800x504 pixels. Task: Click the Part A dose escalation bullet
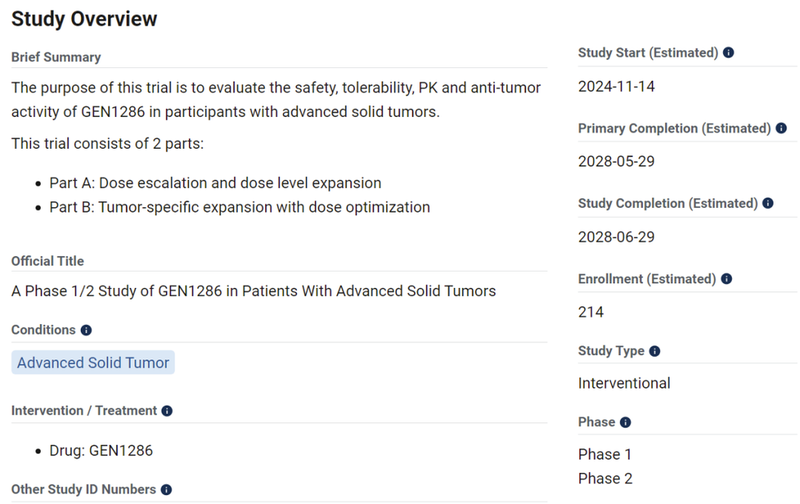point(215,183)
